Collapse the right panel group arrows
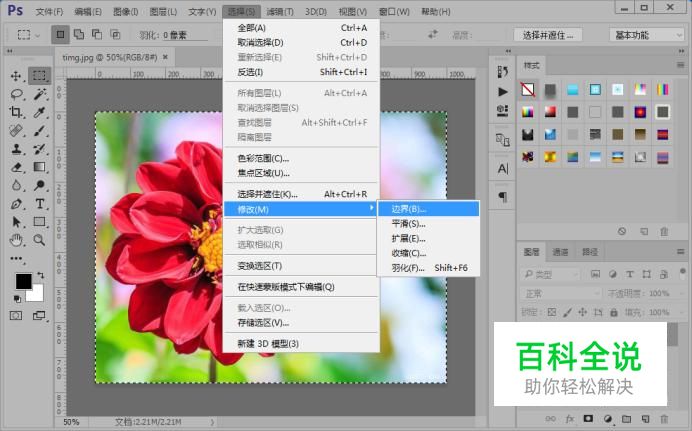Screen dimensions: 692x431 [x=681, y=52]
